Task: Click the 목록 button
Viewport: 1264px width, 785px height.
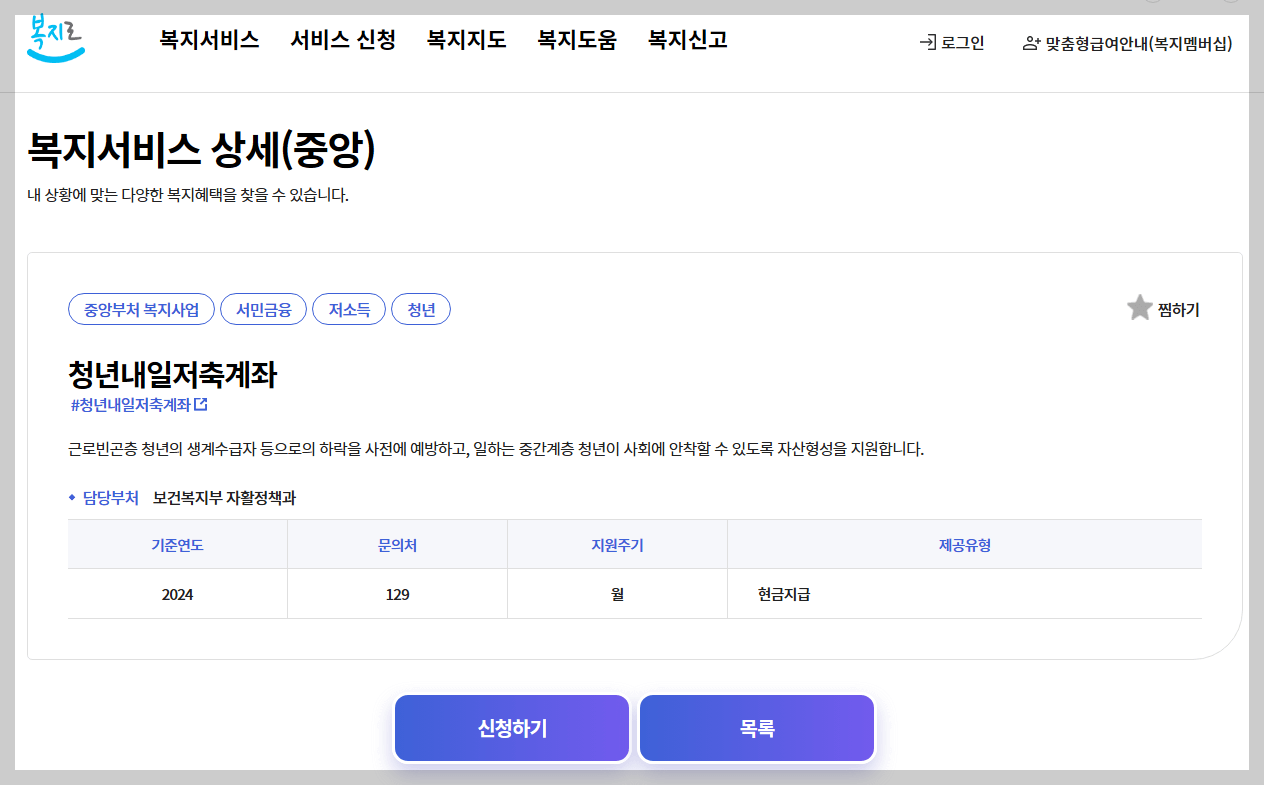Action: coord(756,728)
